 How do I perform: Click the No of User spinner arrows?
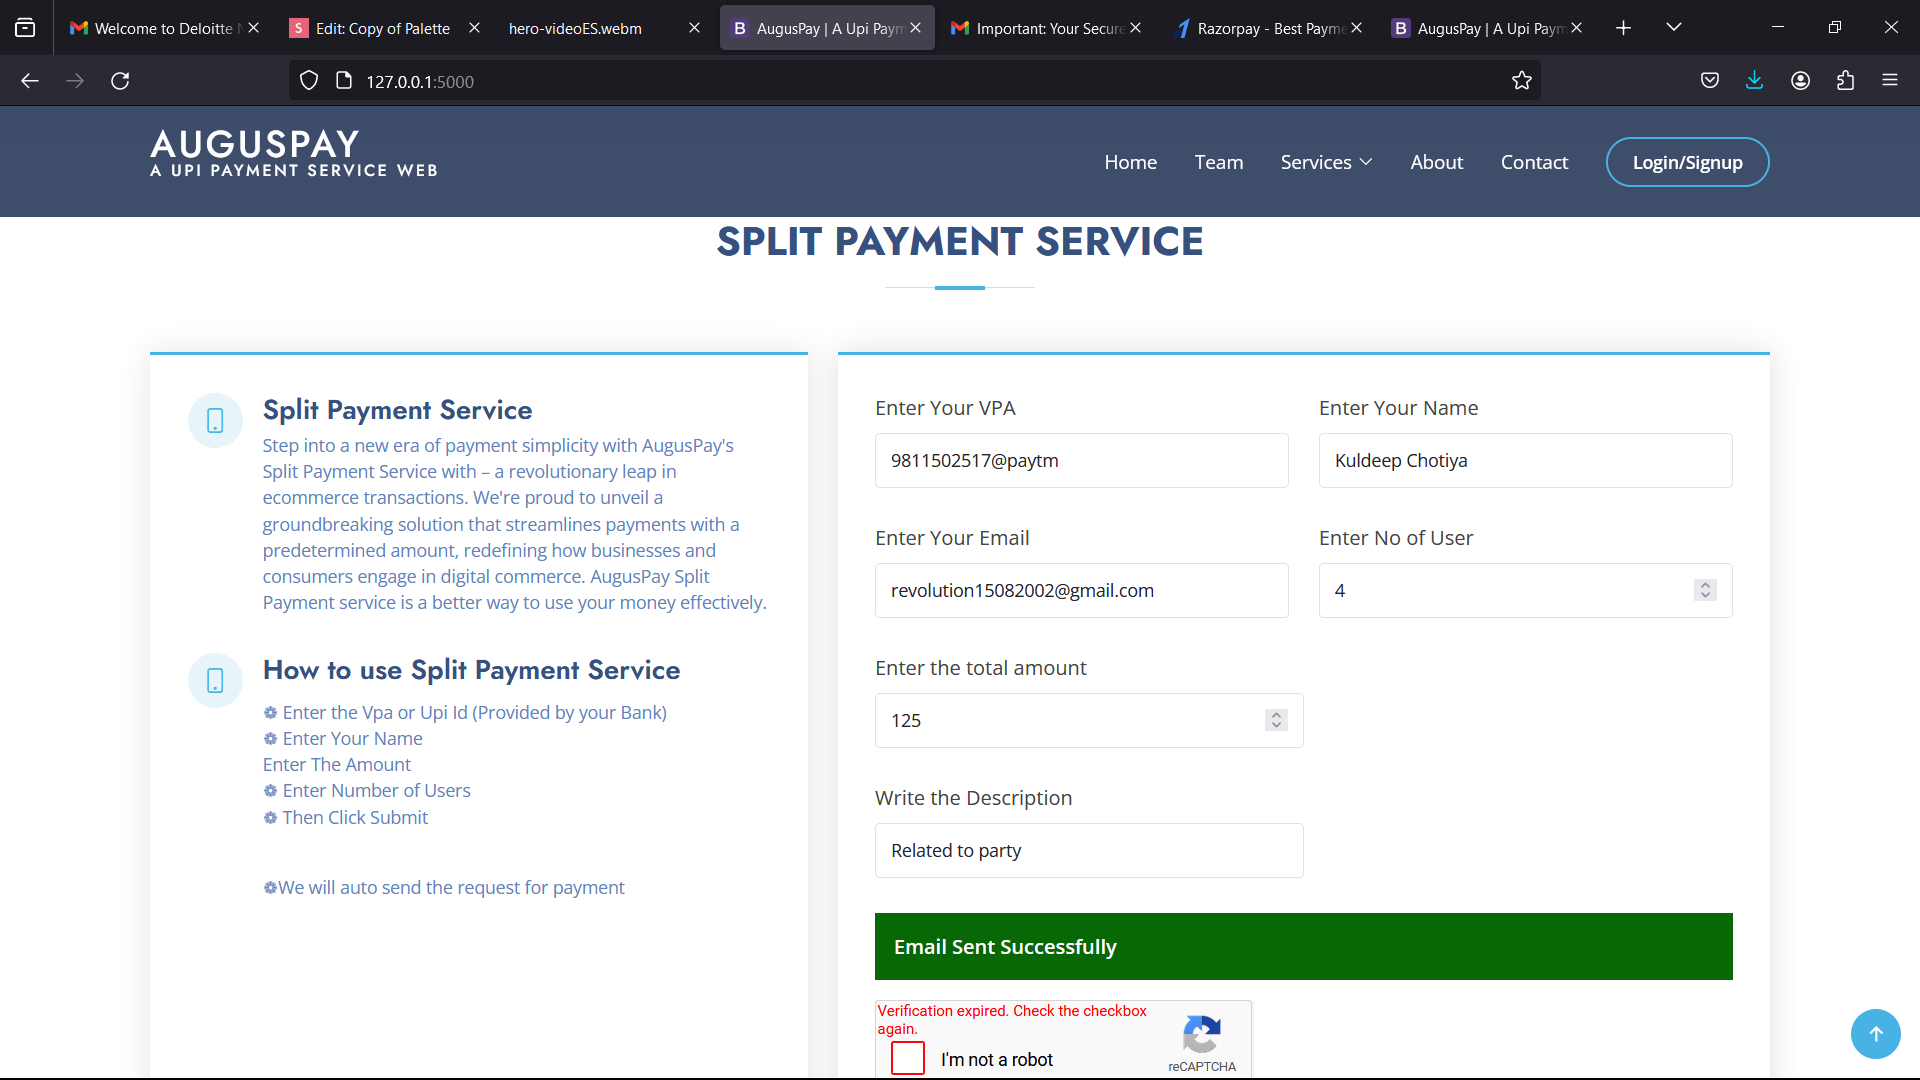[x=1705, y=590]
